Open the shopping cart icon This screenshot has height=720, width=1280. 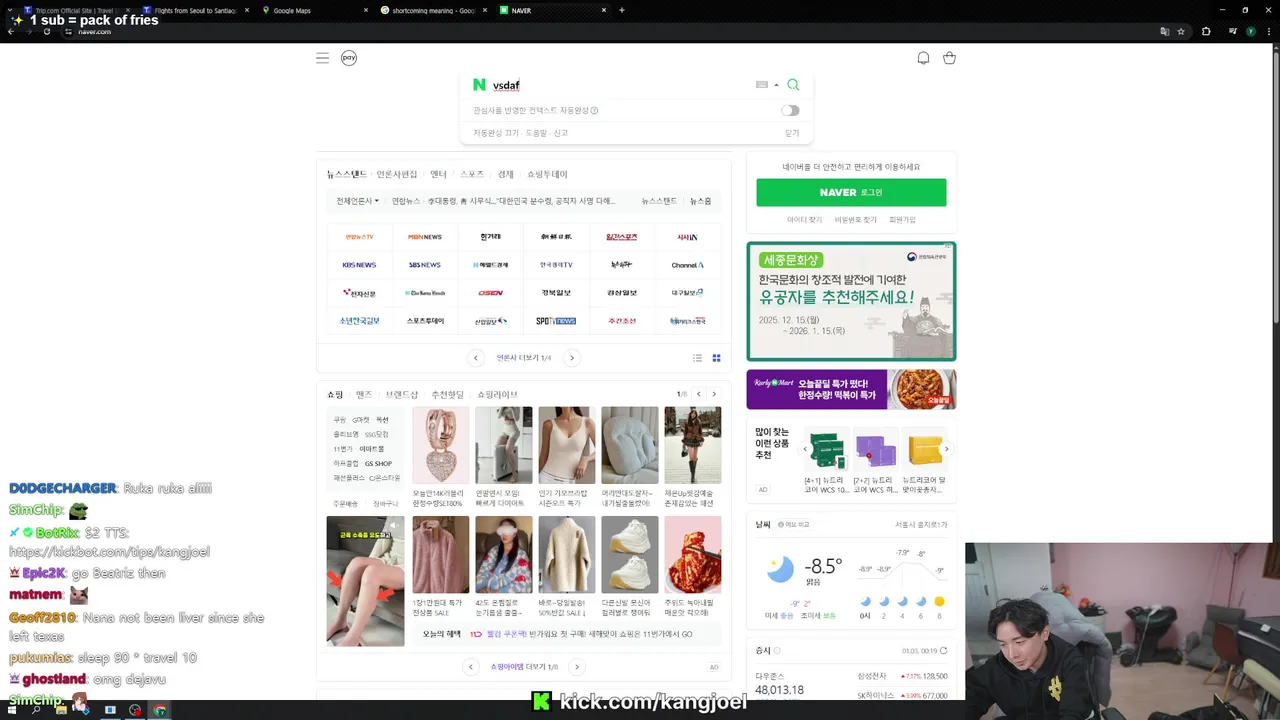pyautogui.click(x=949, y=58)
